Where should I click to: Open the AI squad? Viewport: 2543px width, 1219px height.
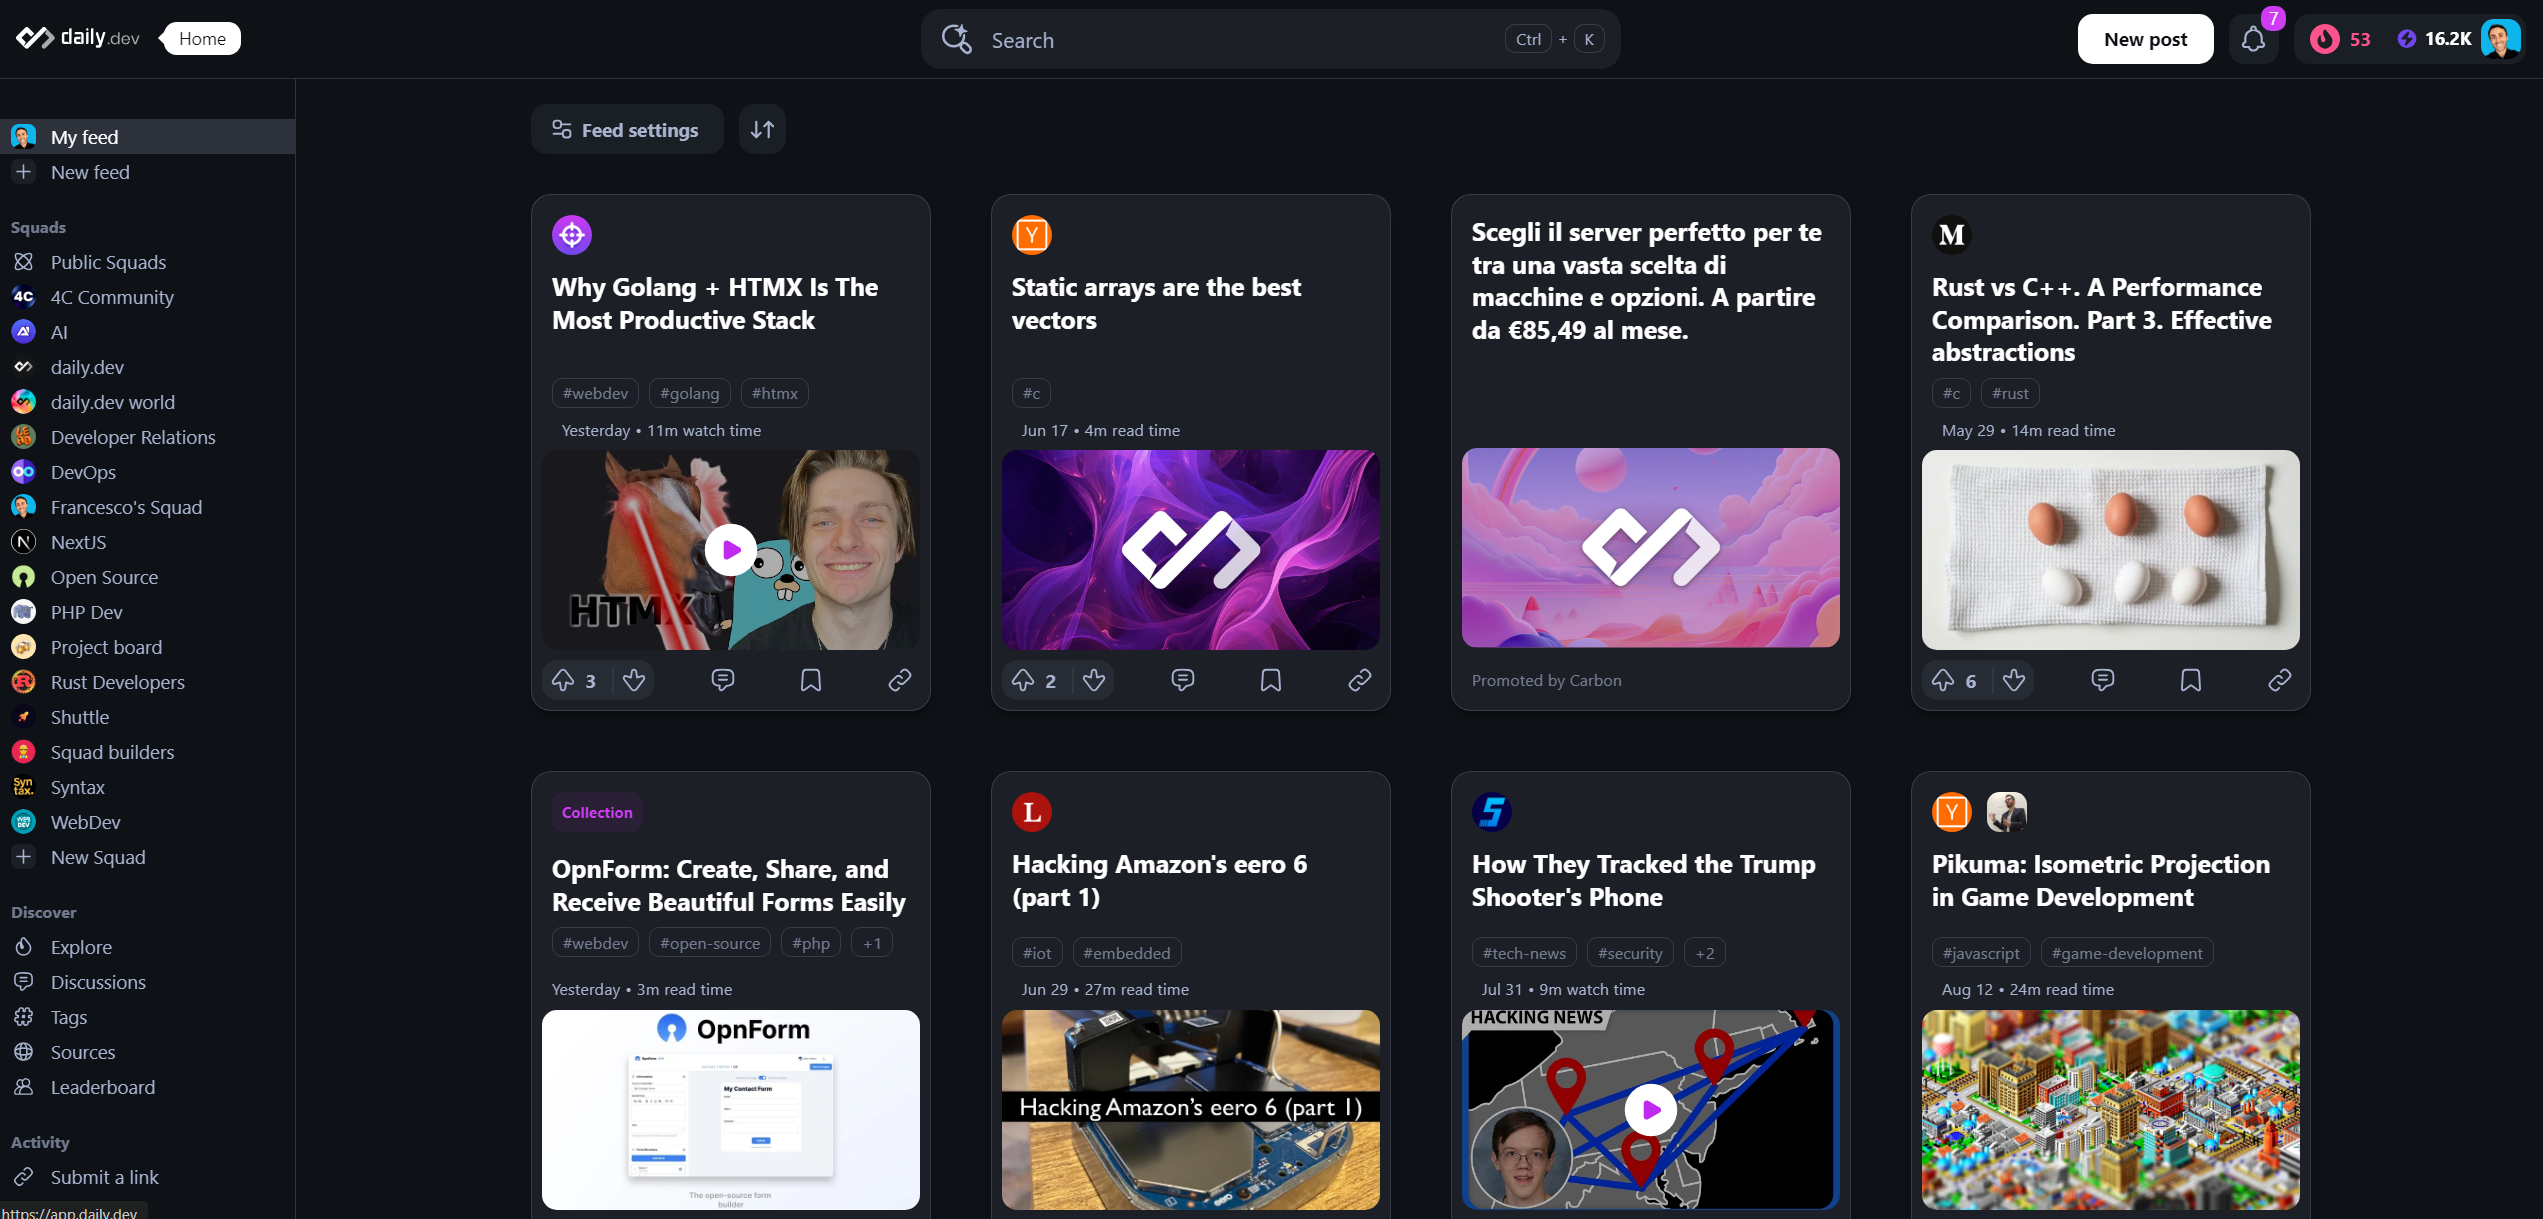pyautogui.click(x=147, y=332)
